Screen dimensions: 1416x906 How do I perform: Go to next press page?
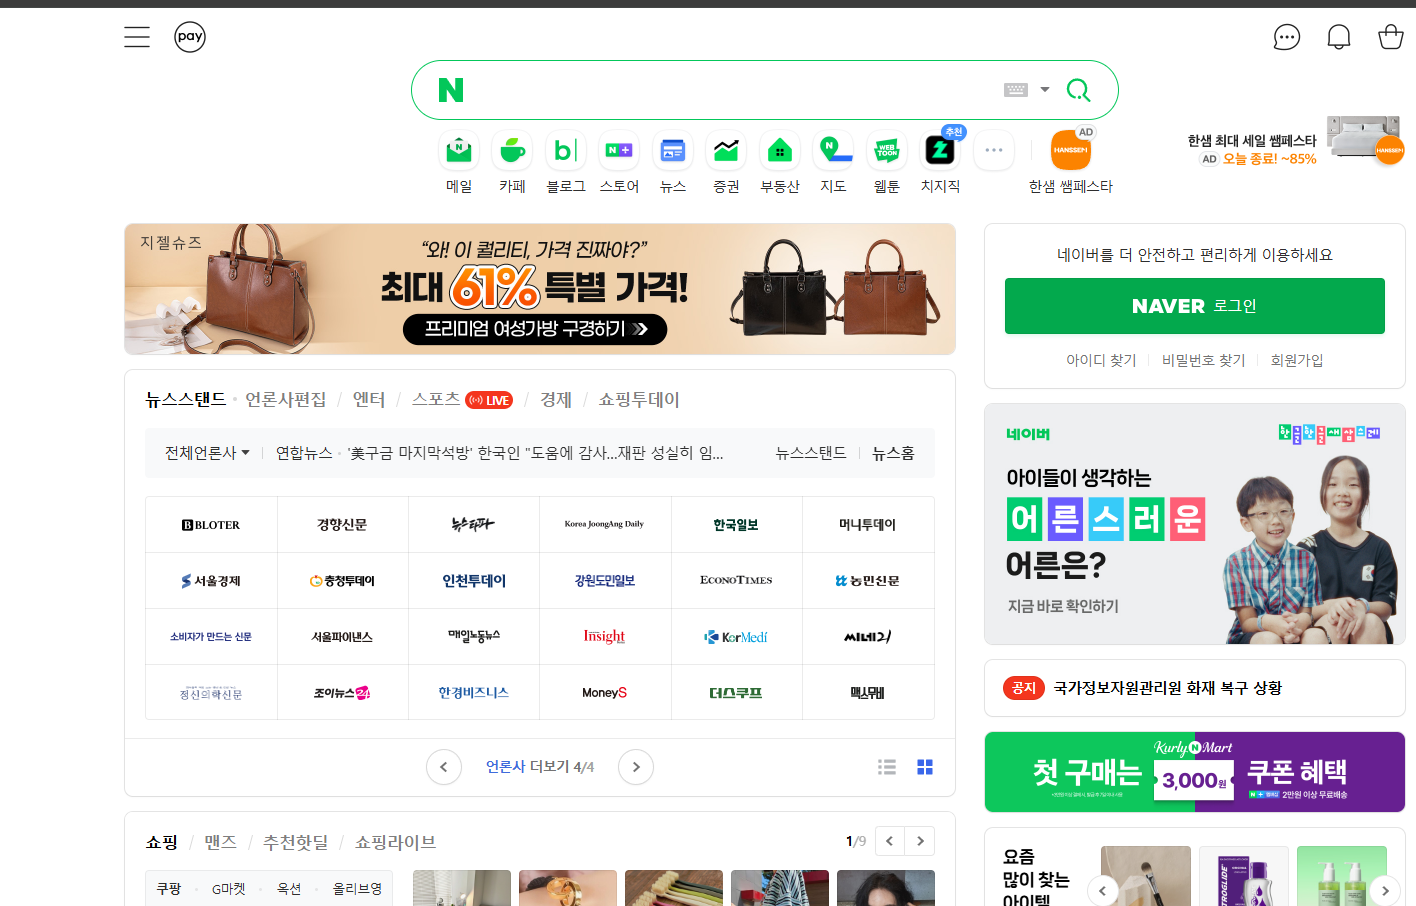[636, 767]
